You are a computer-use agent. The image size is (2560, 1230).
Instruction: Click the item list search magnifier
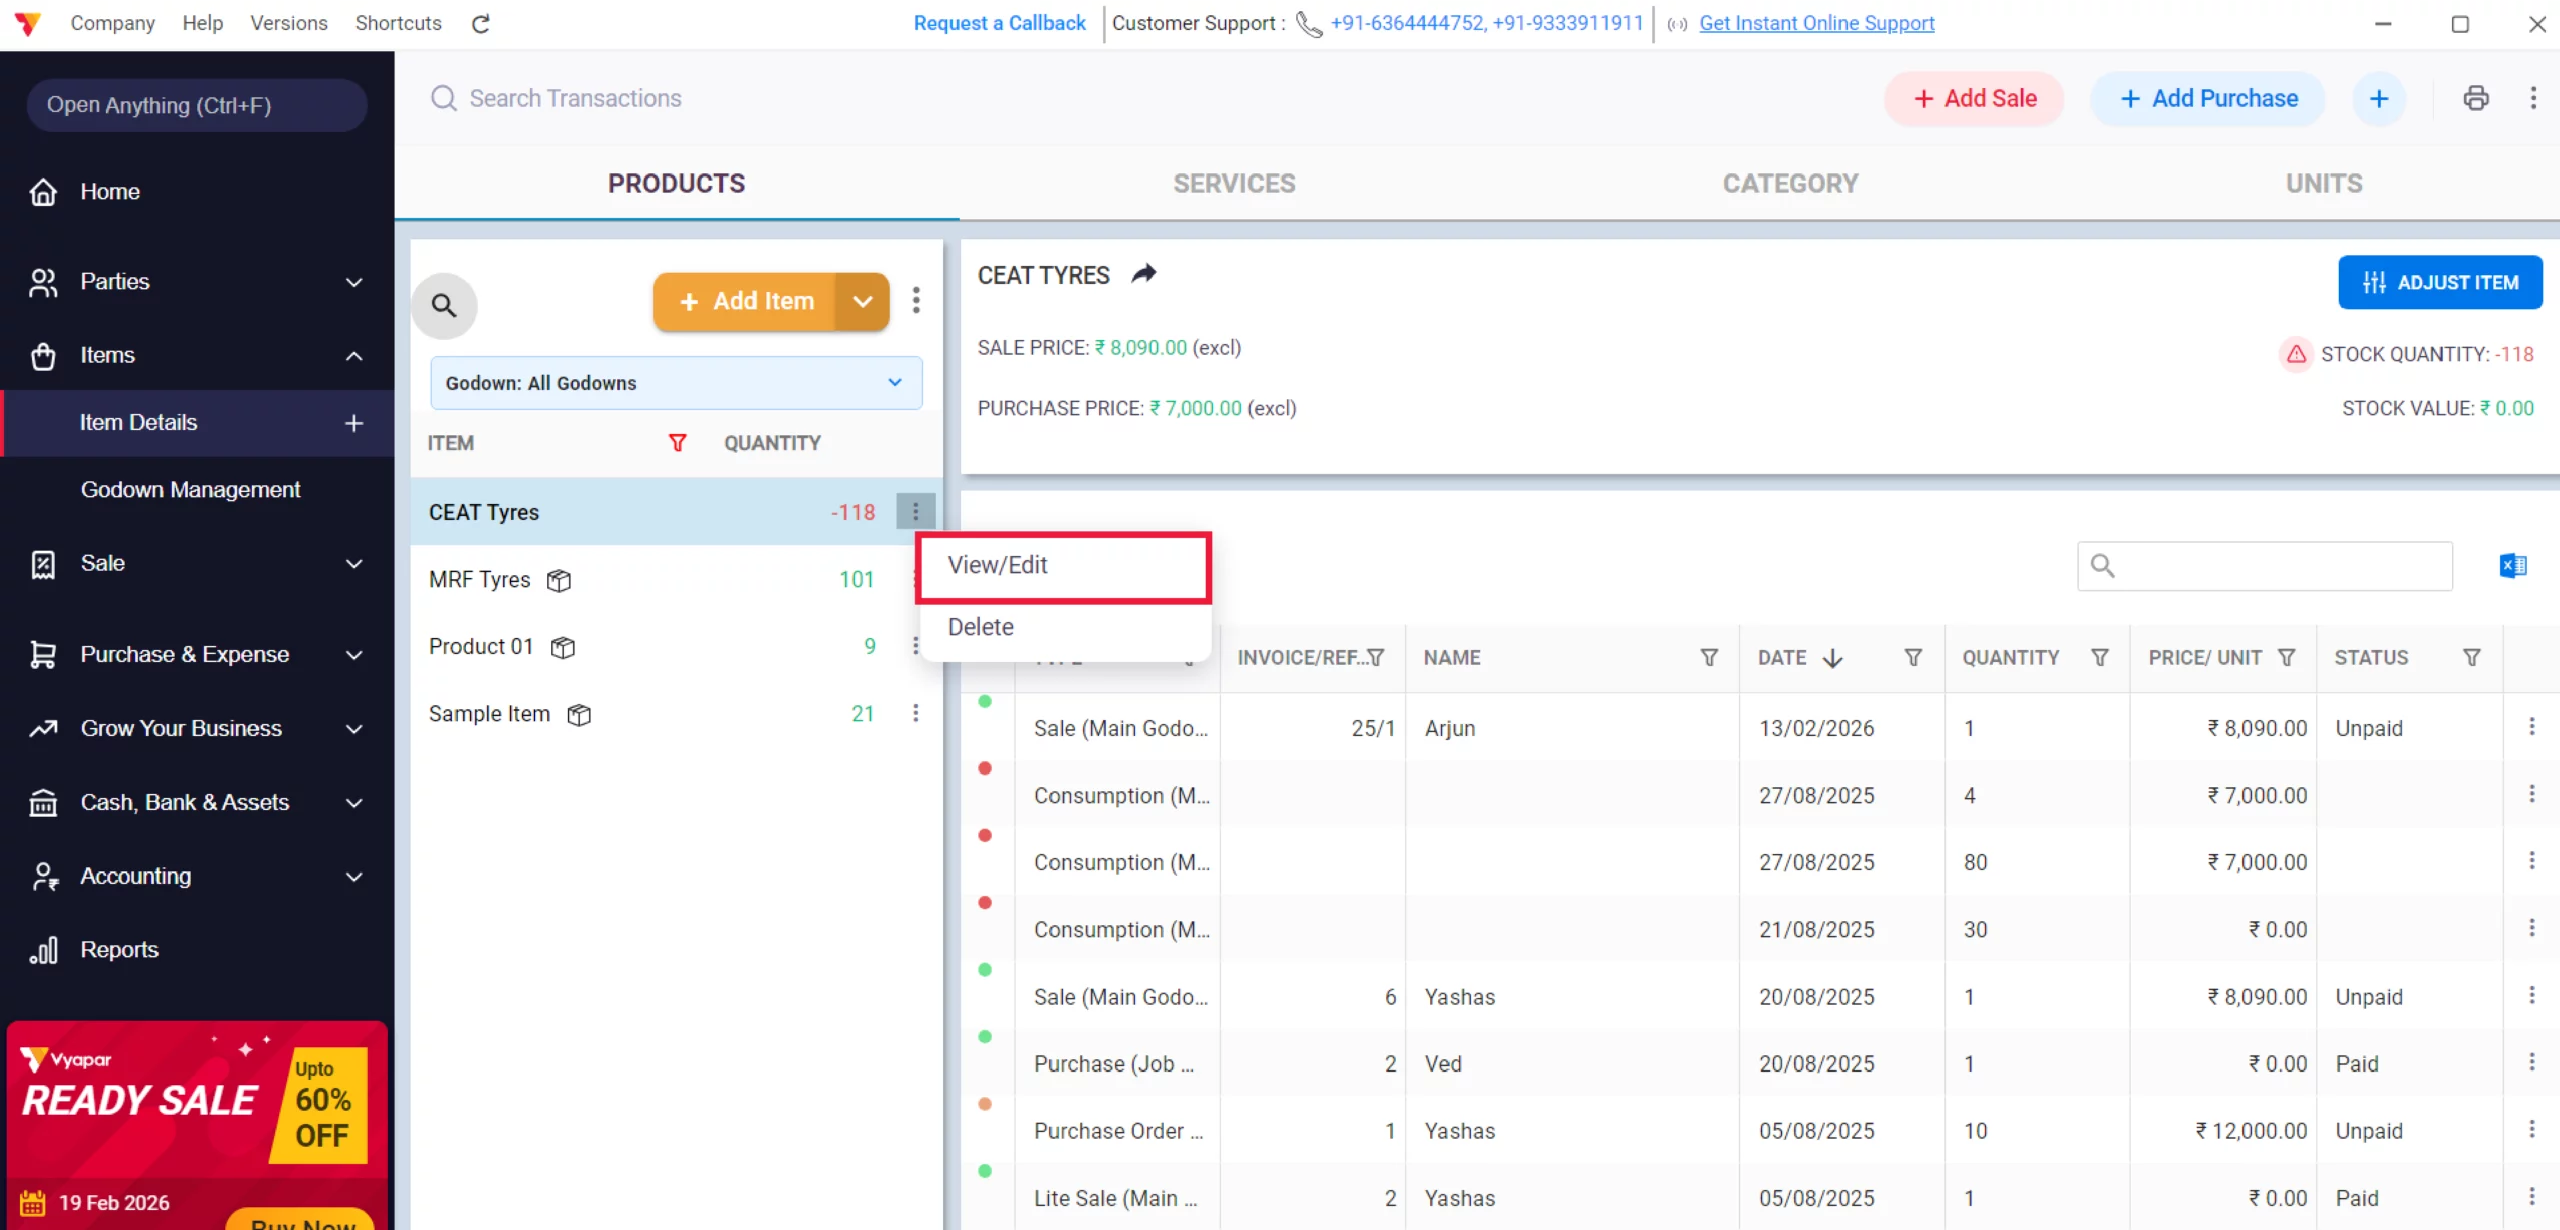pyautogui.click(x=444, y=305)
